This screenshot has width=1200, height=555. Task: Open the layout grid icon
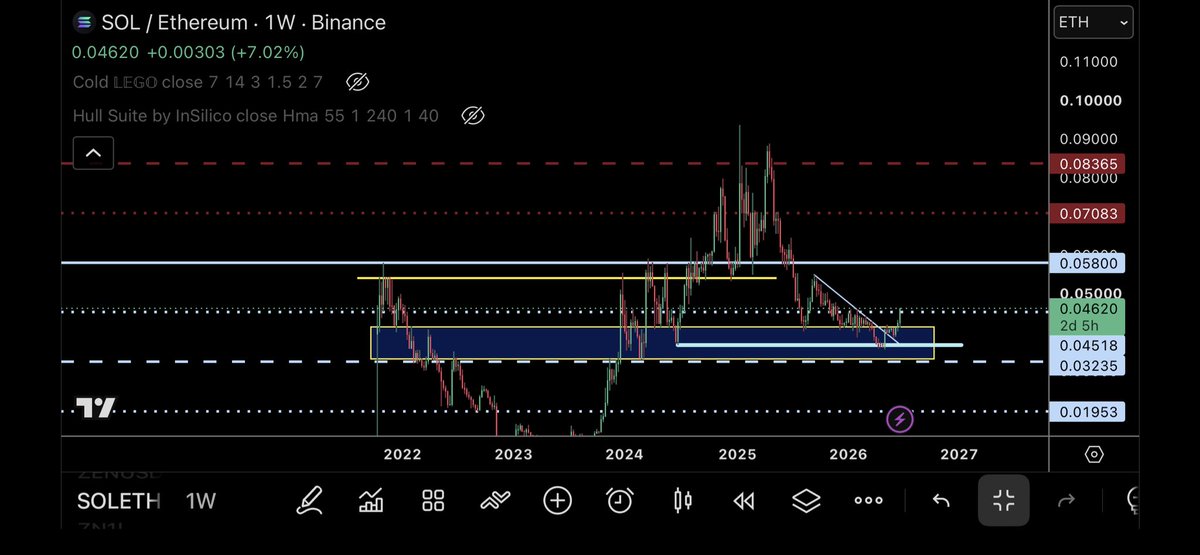point(433,500)
